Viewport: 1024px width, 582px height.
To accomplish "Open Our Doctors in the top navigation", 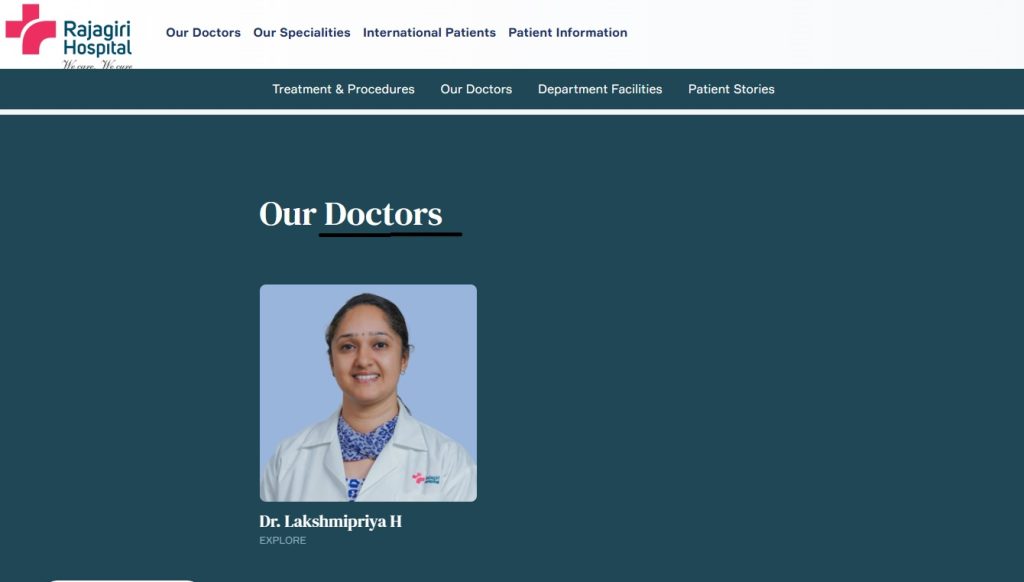I will [203, 33].
